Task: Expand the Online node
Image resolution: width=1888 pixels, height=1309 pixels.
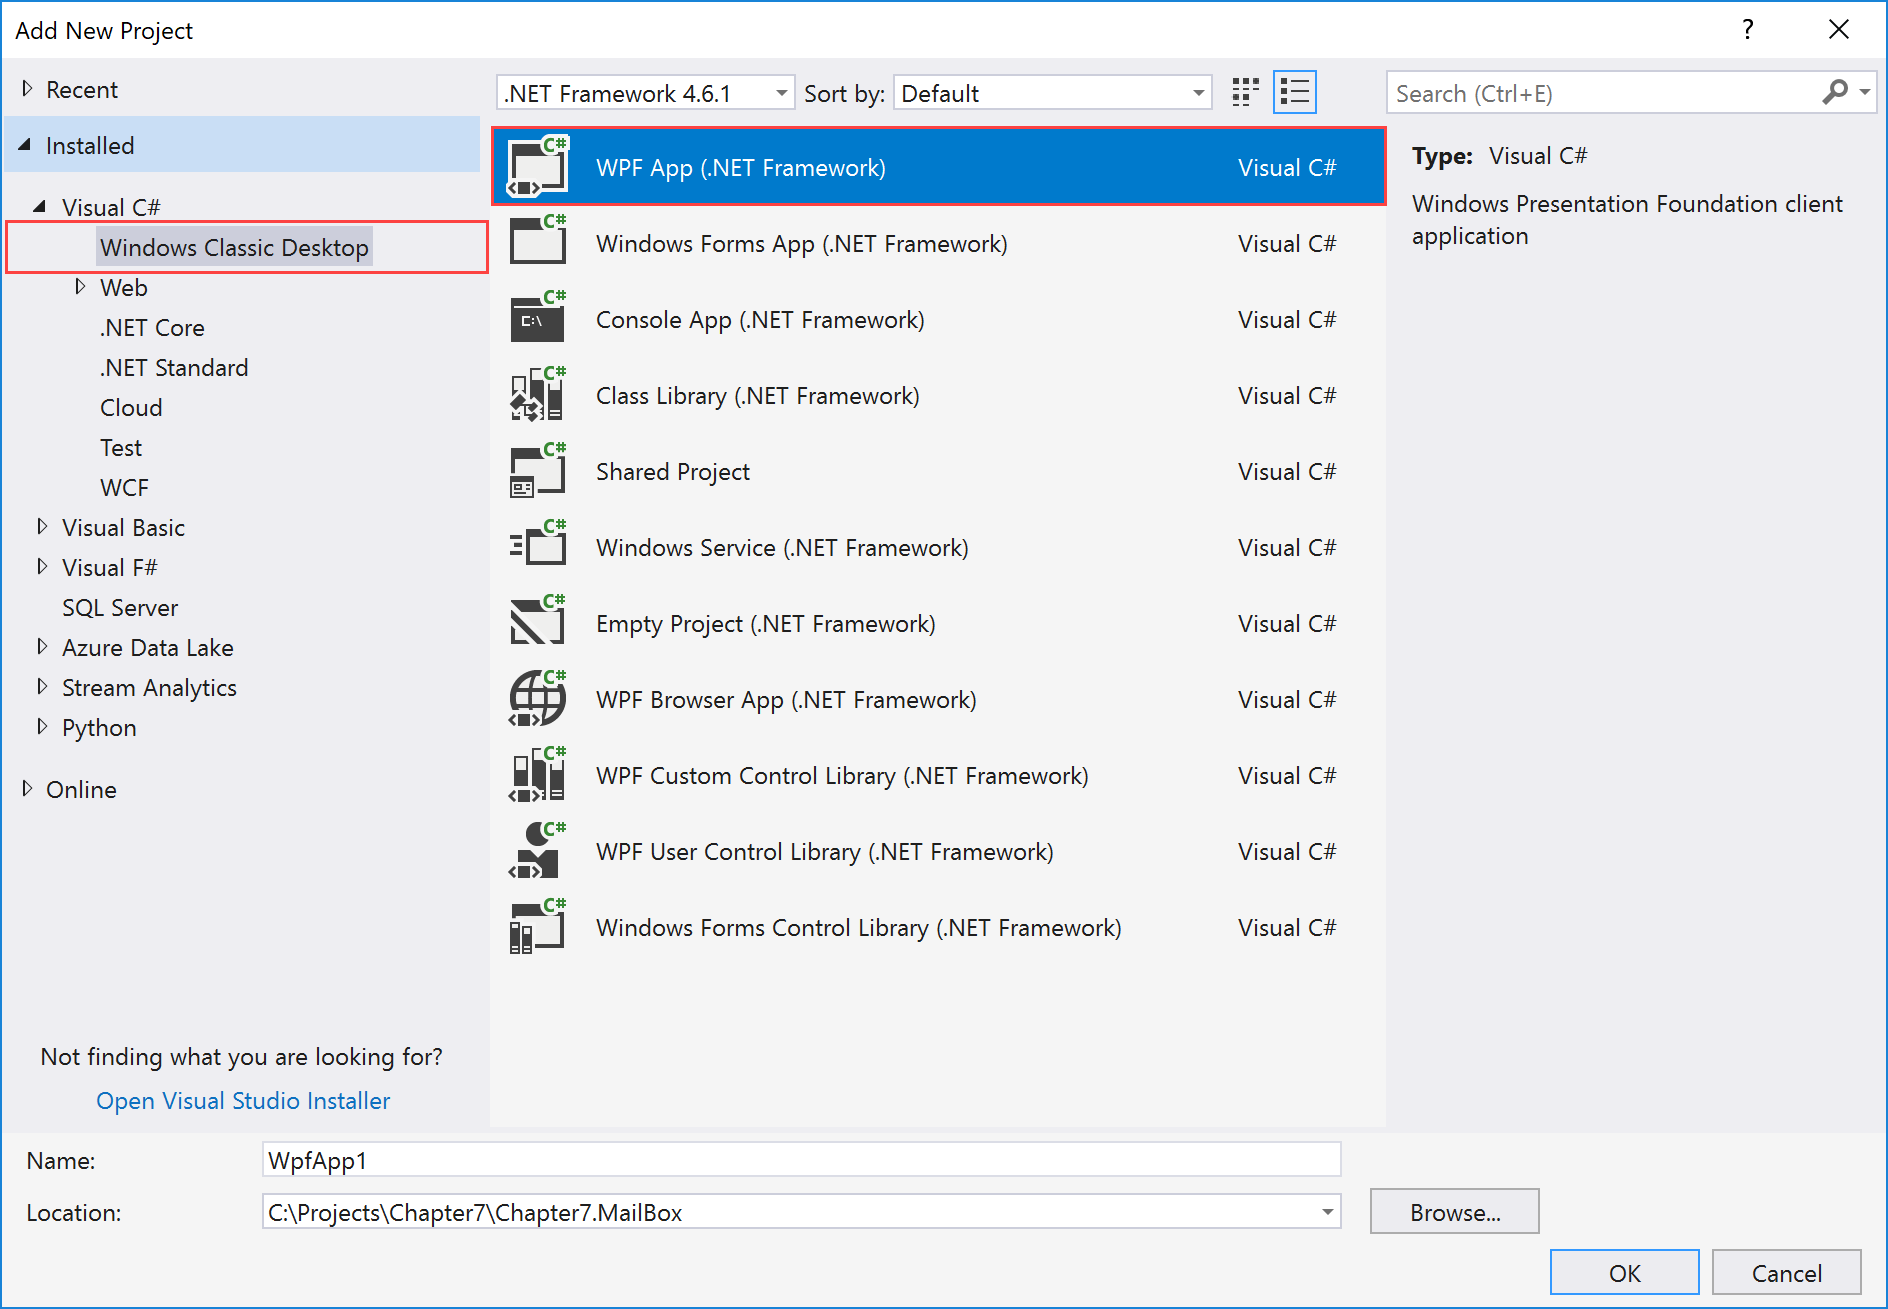Action: pyautogui.click(x=27, y=789)
